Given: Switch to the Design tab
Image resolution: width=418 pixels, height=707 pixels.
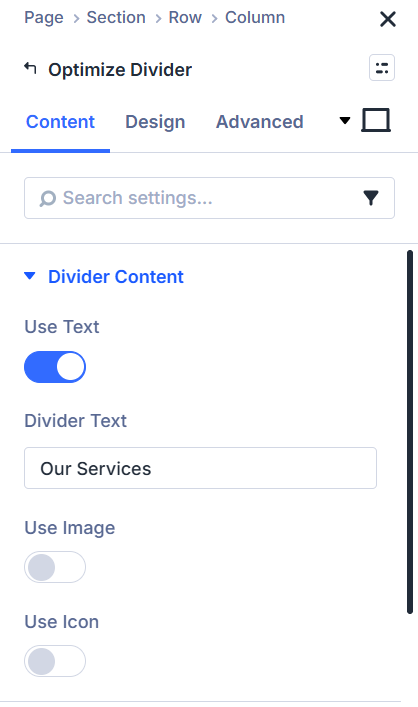Looking at the screenshot, I should (x=155, y=122).
